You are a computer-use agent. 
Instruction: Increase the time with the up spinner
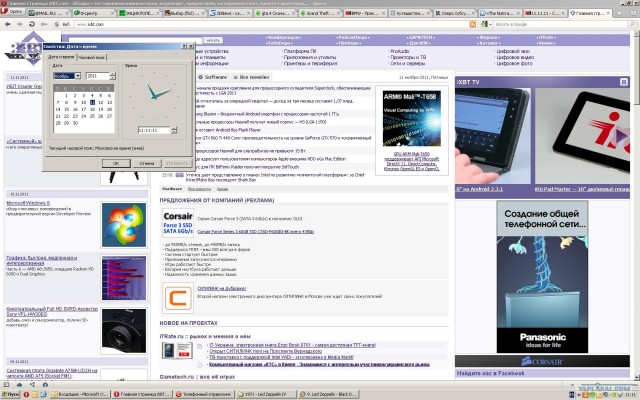[174, 129]
